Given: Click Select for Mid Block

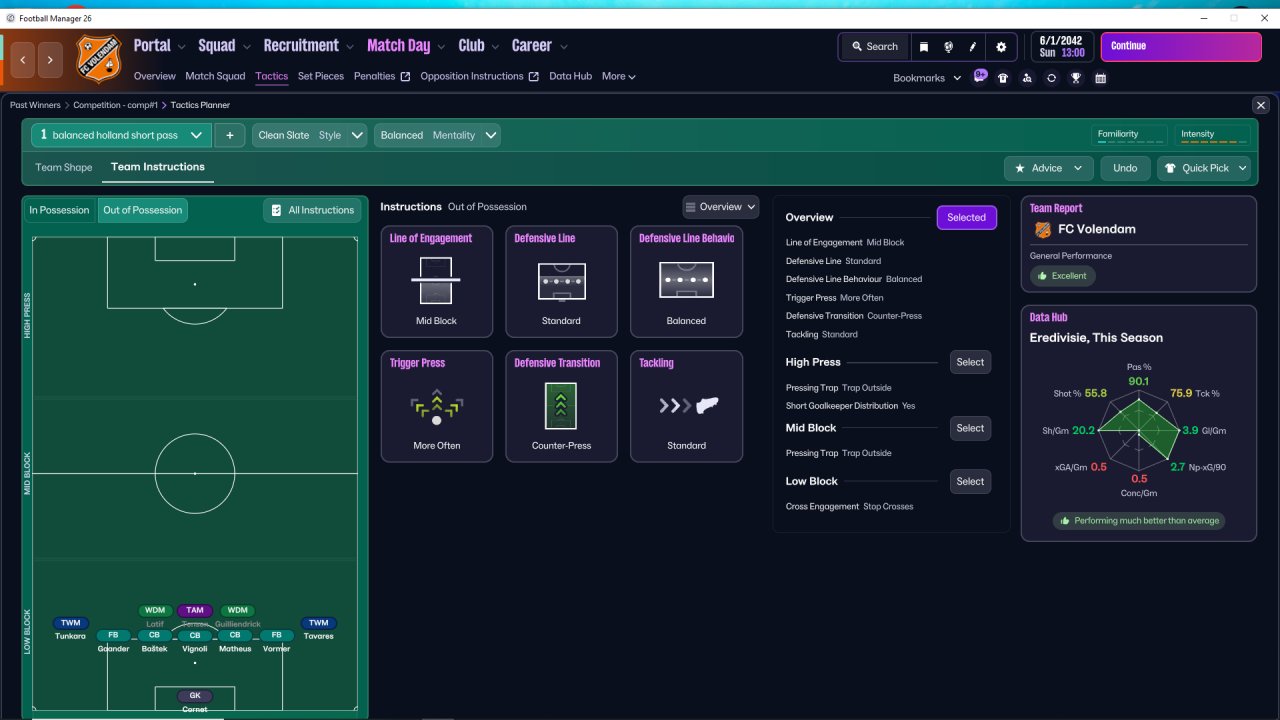Looking at the screenshot, I should pyautogui.click(x=970, y=428).
